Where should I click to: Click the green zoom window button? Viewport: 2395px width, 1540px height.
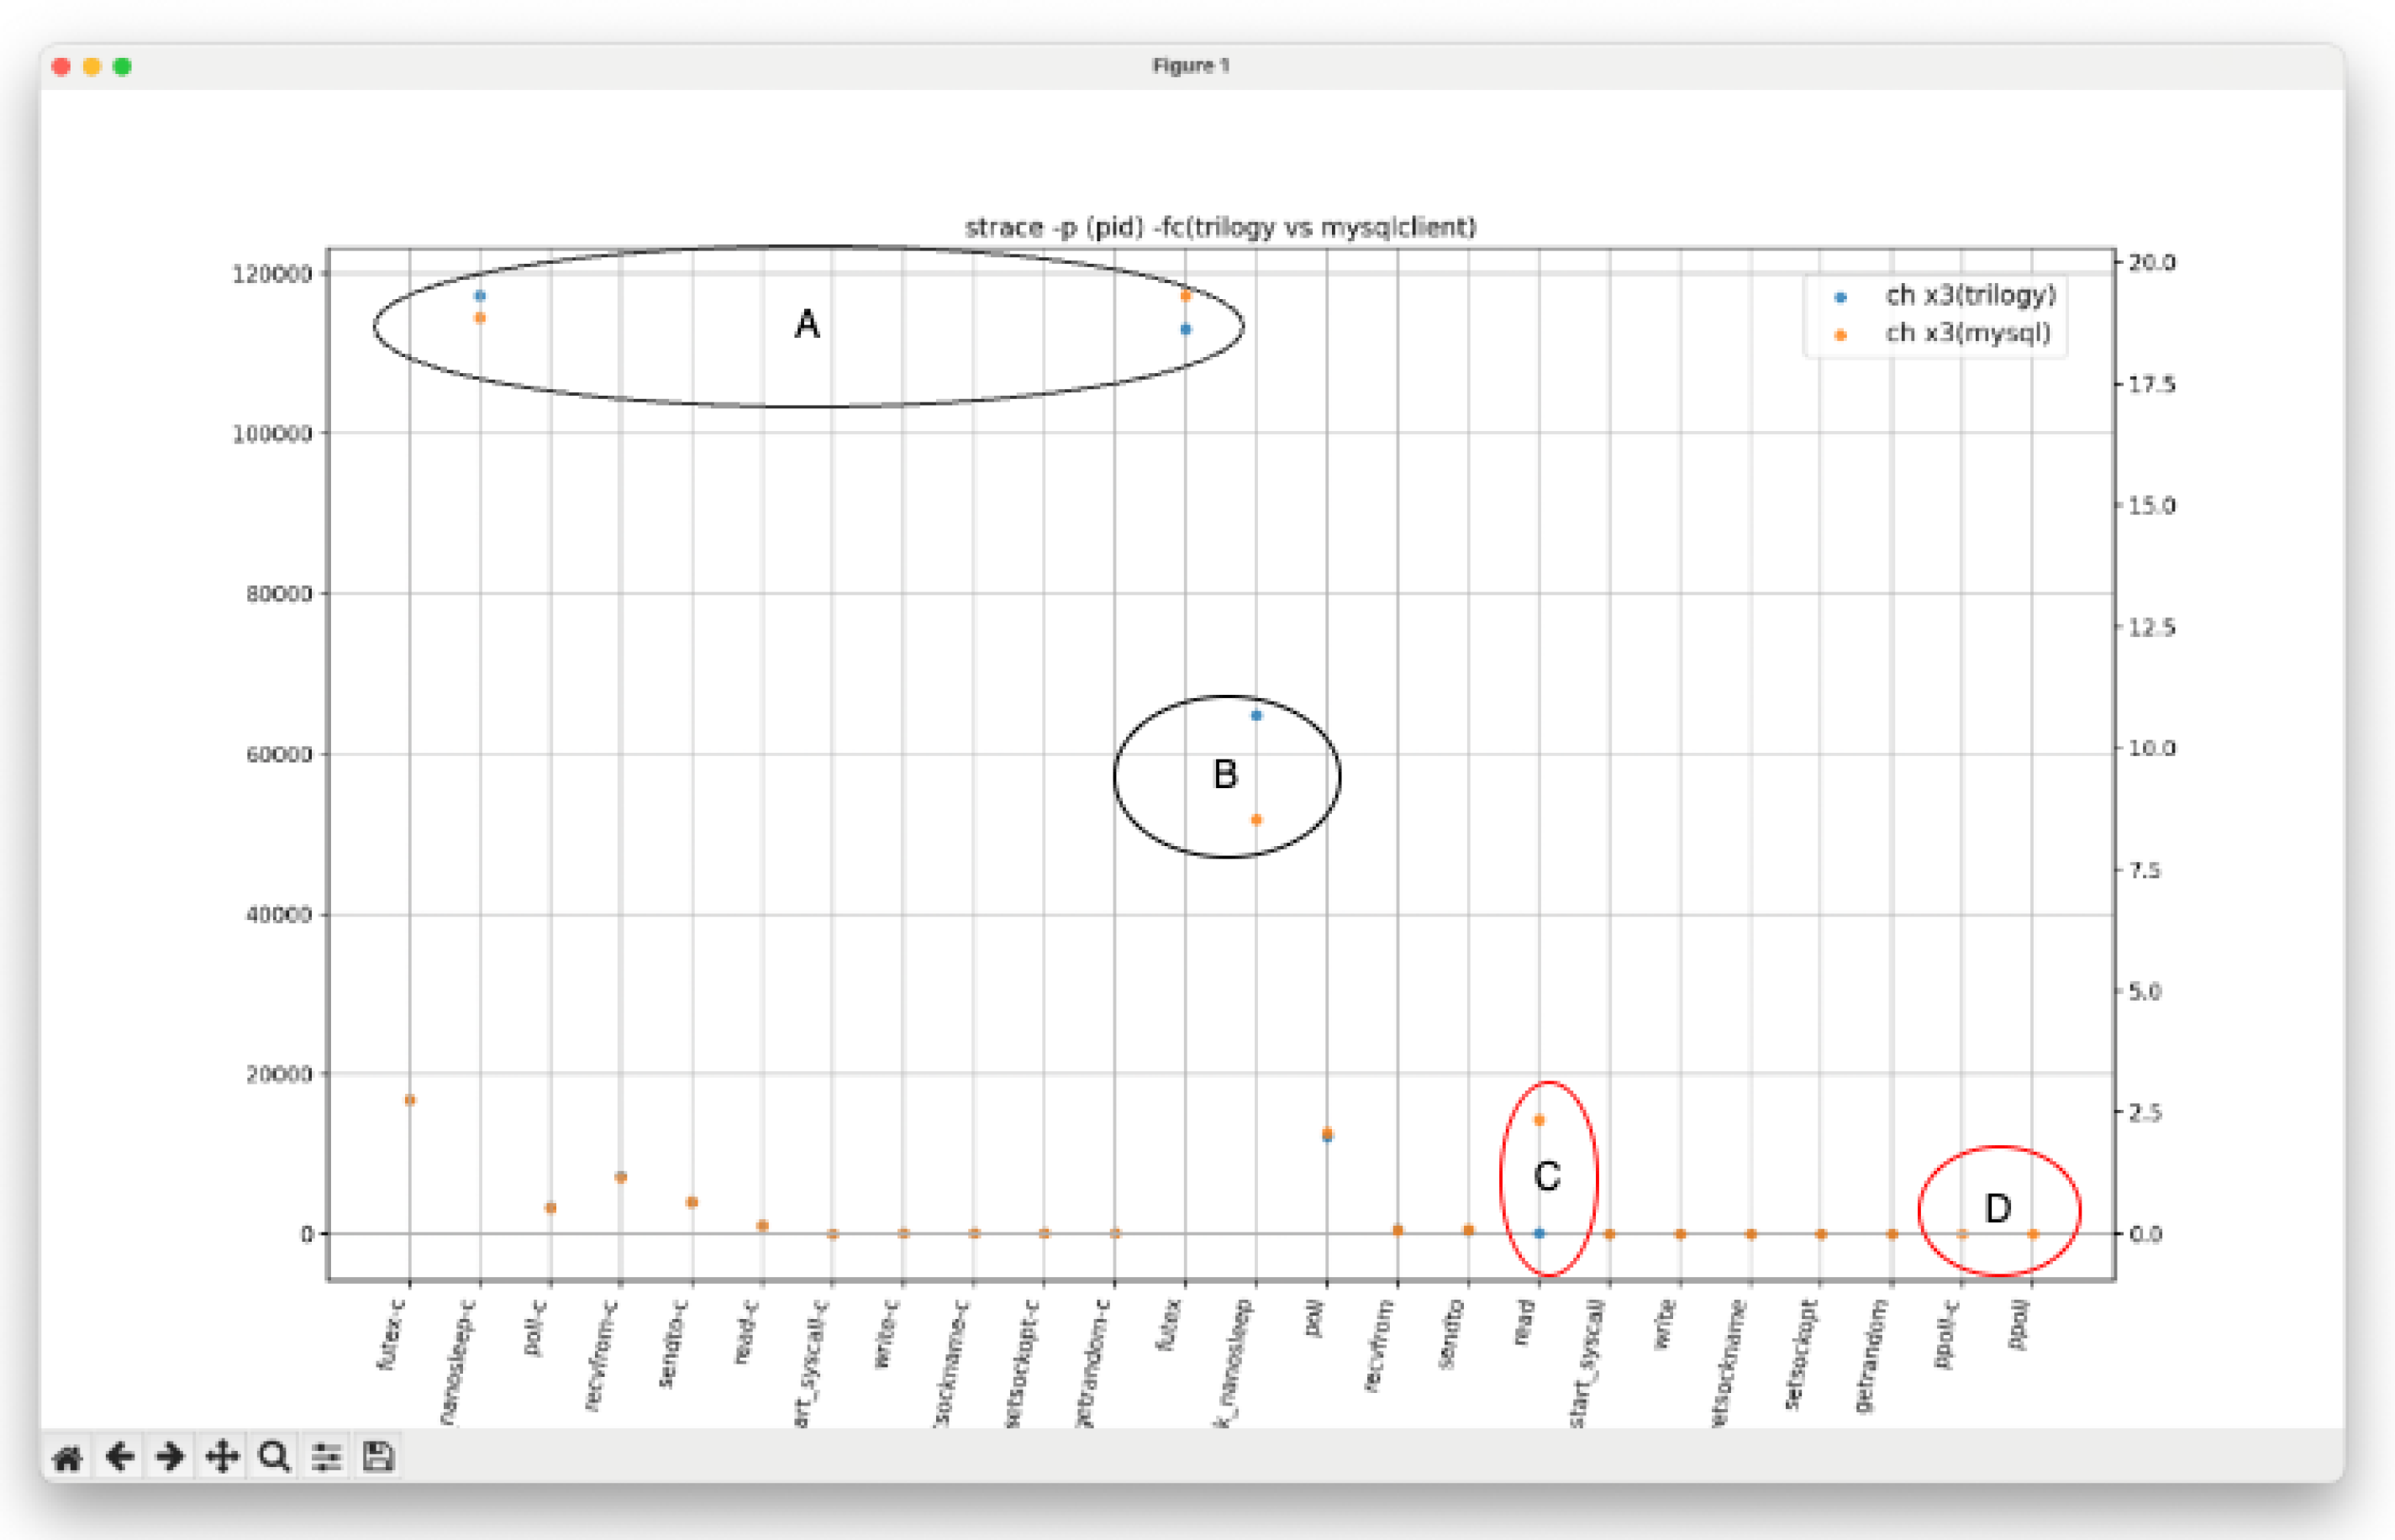click(121, 66)
